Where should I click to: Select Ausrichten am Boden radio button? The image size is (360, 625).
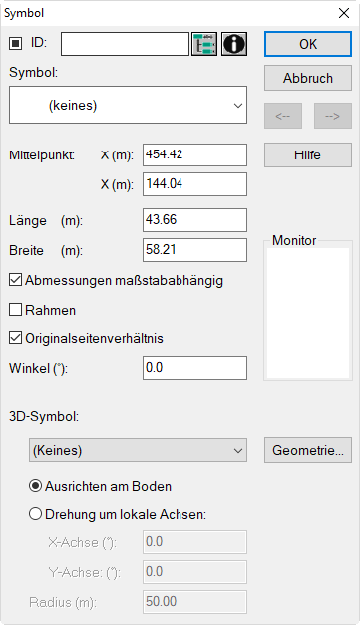(x=35, y=486)
